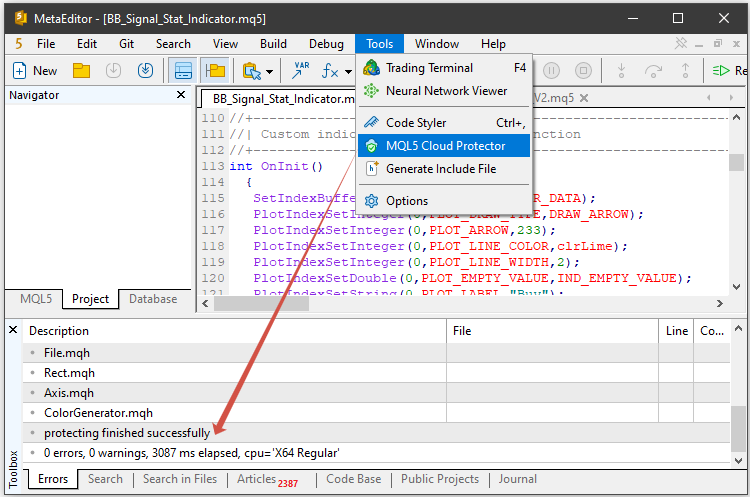Open the Window menu

(x=437, y=44)
